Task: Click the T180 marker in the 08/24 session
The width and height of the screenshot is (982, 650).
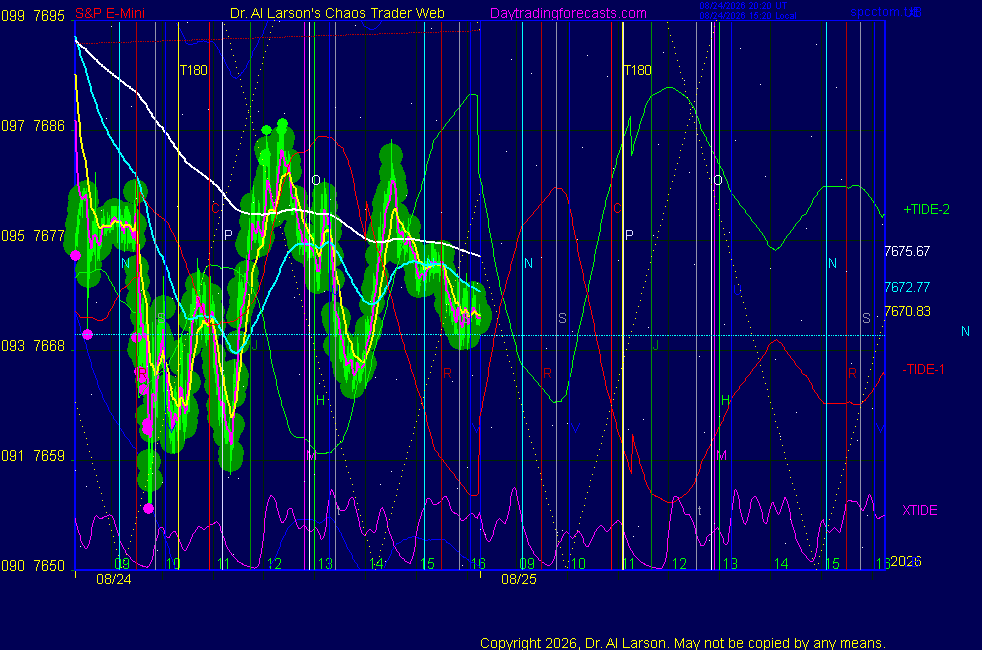Action: 194,70
